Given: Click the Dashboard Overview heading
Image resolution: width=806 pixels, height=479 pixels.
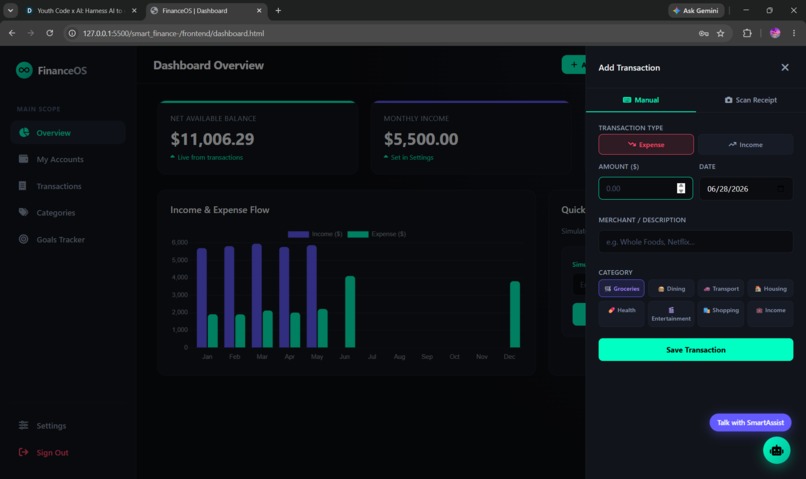Looking at the screenshot, I should tap(208, 65).
